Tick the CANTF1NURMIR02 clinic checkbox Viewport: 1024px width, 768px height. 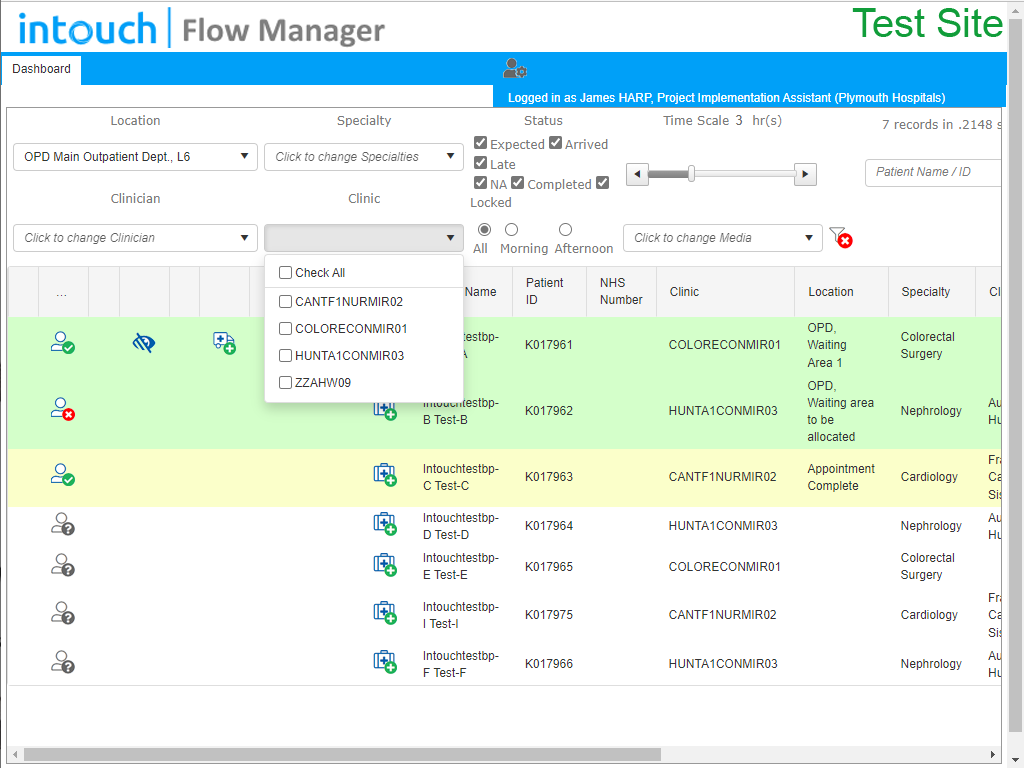point(285,301)
